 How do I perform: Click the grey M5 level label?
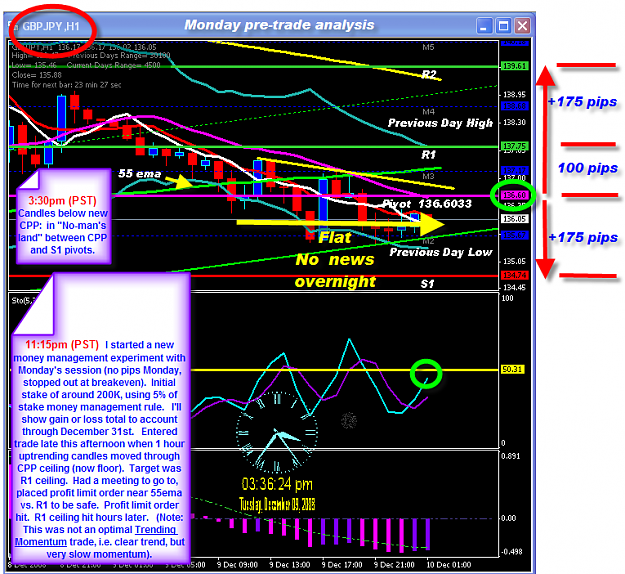(x=428, y=47)
